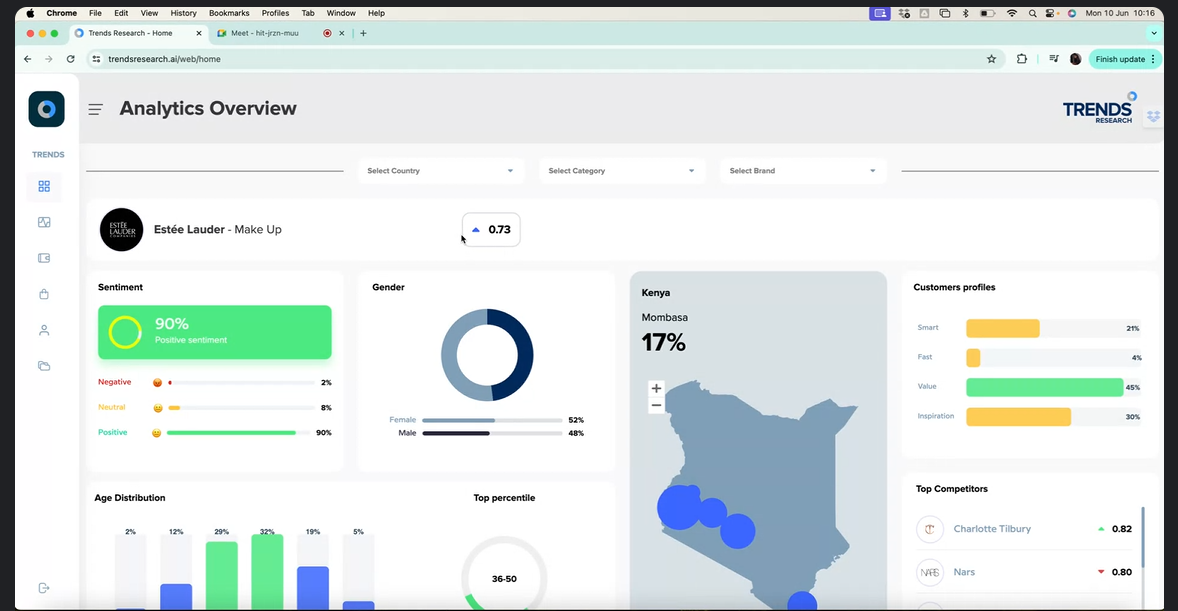The height and width of the screenshot is (611, 1178).
Task: Expand the Select Brand dropdown
Action: 803,171
